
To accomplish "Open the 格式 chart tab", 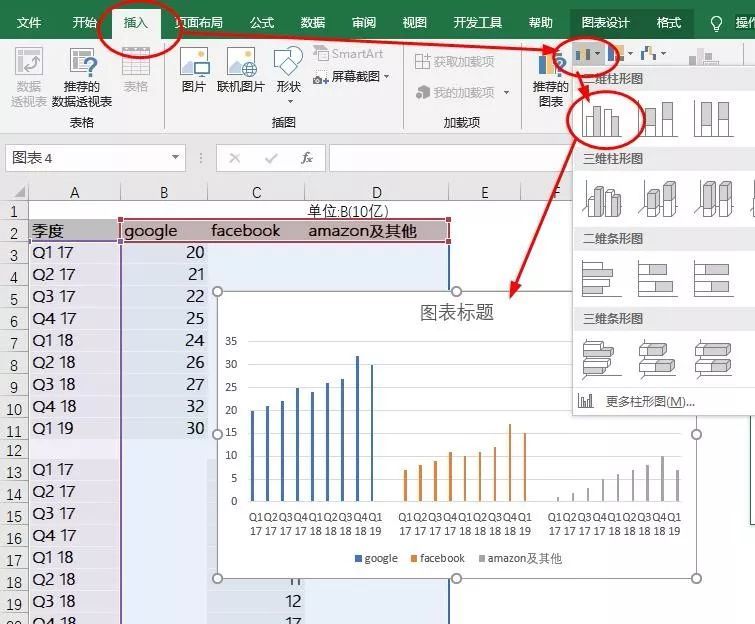I will (x=669, y=23).
